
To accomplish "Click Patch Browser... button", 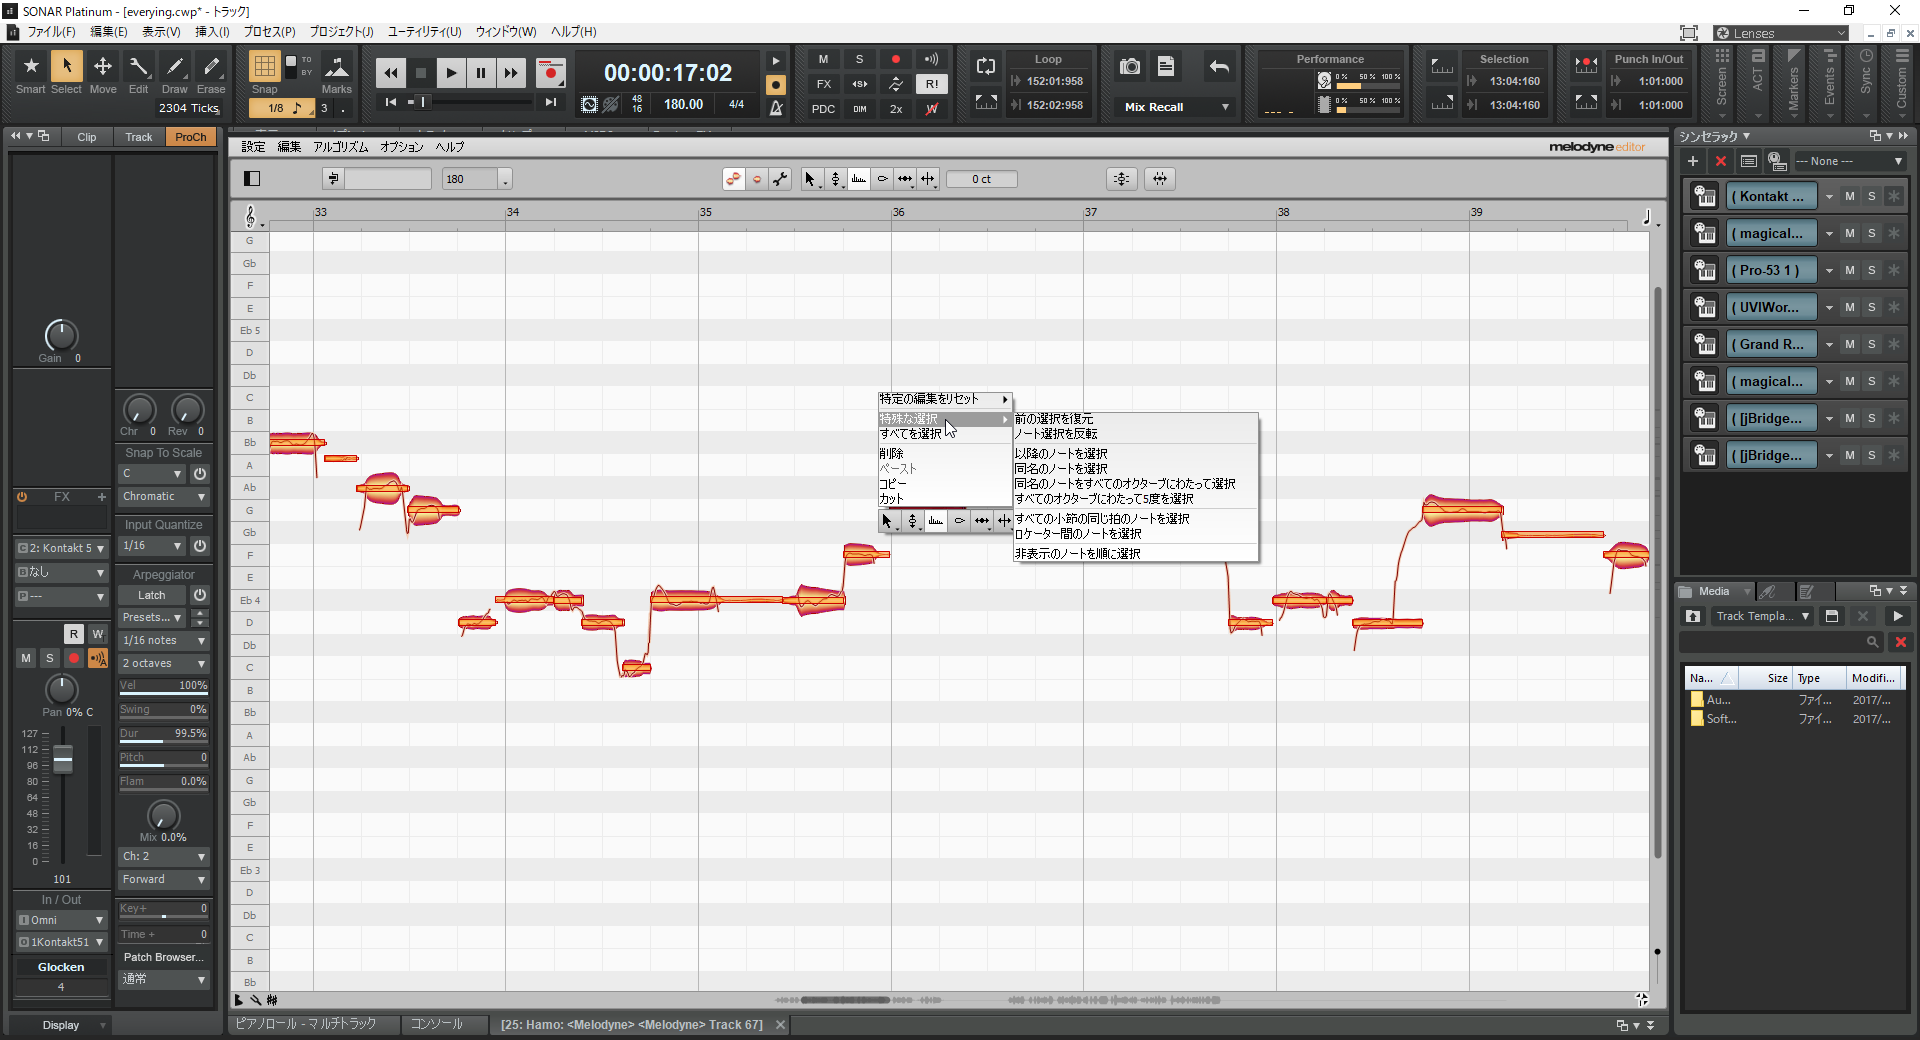I will [x=164, y=958].
